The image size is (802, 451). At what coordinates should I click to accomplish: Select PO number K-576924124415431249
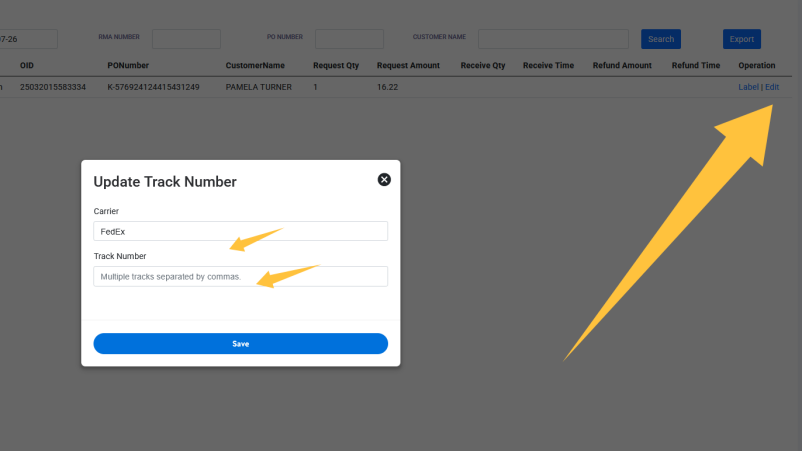(x=153, y=87)
